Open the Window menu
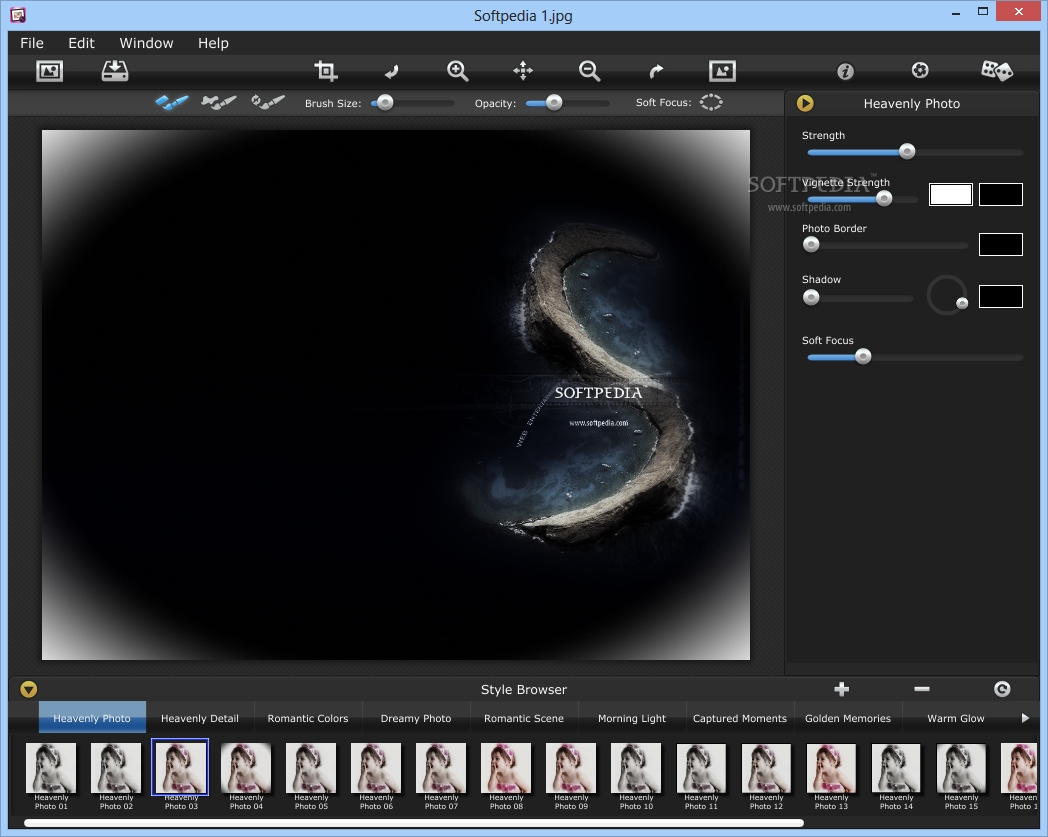Image resolution: width=1048 pixels, height=837 pixels. point(146,43)
